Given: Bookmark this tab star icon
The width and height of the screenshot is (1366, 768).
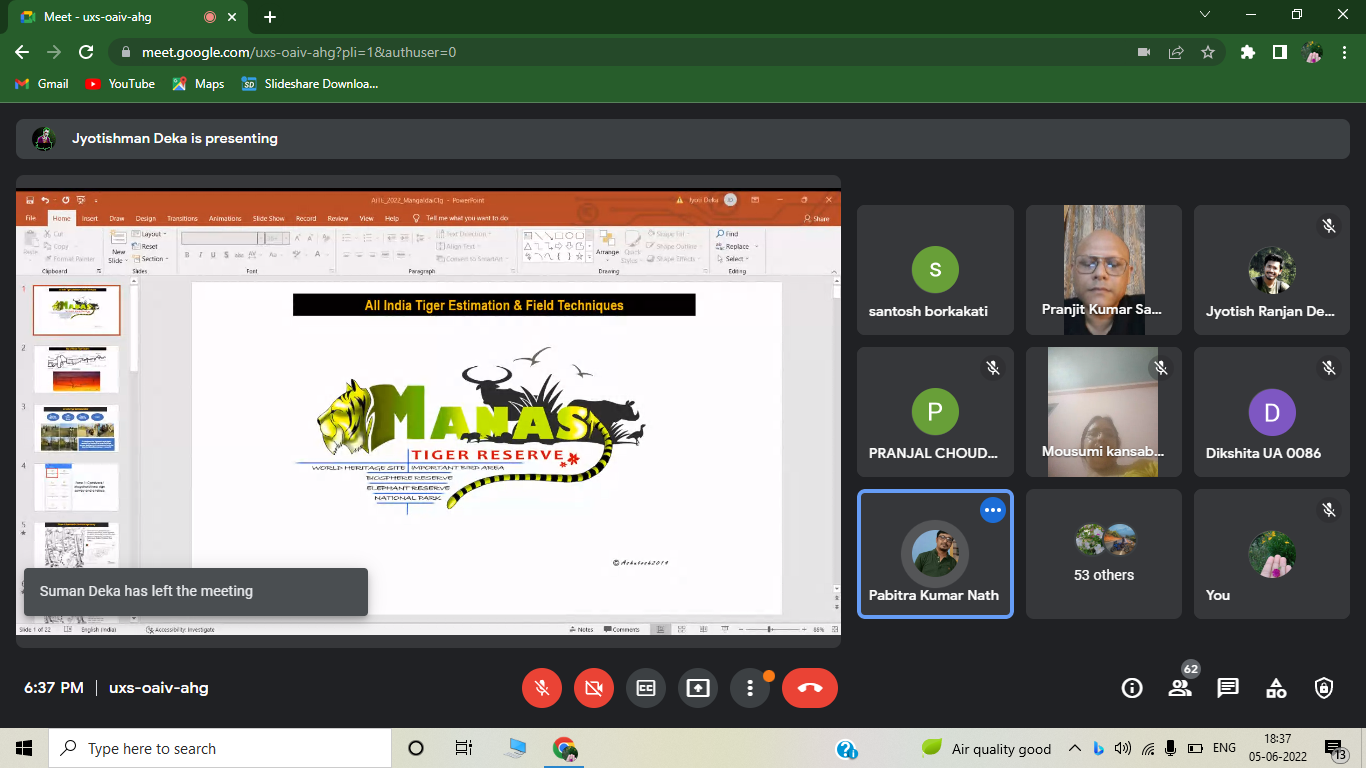Looking at the screenshot, I should [x=1208, y=52].
